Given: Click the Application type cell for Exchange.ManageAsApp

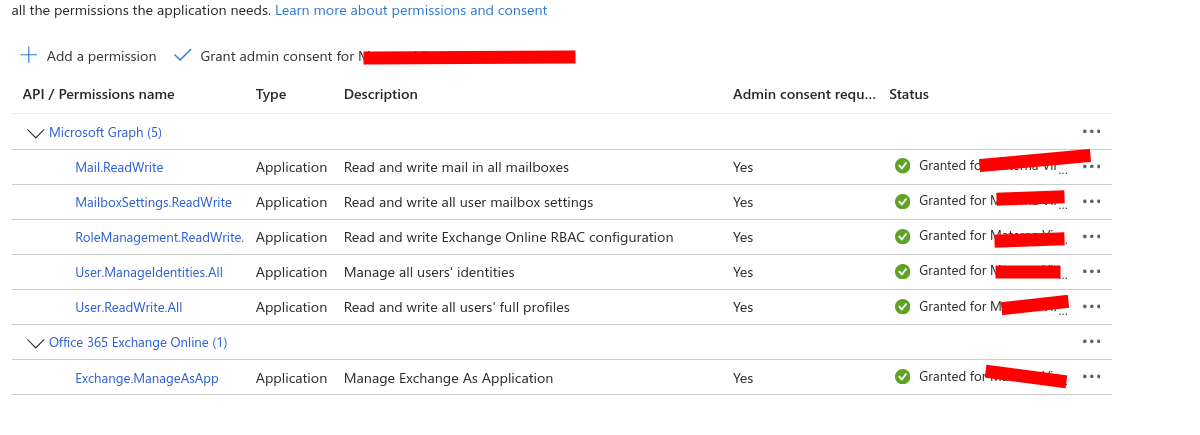Looking at the screenshot, I should pos(291,378).
